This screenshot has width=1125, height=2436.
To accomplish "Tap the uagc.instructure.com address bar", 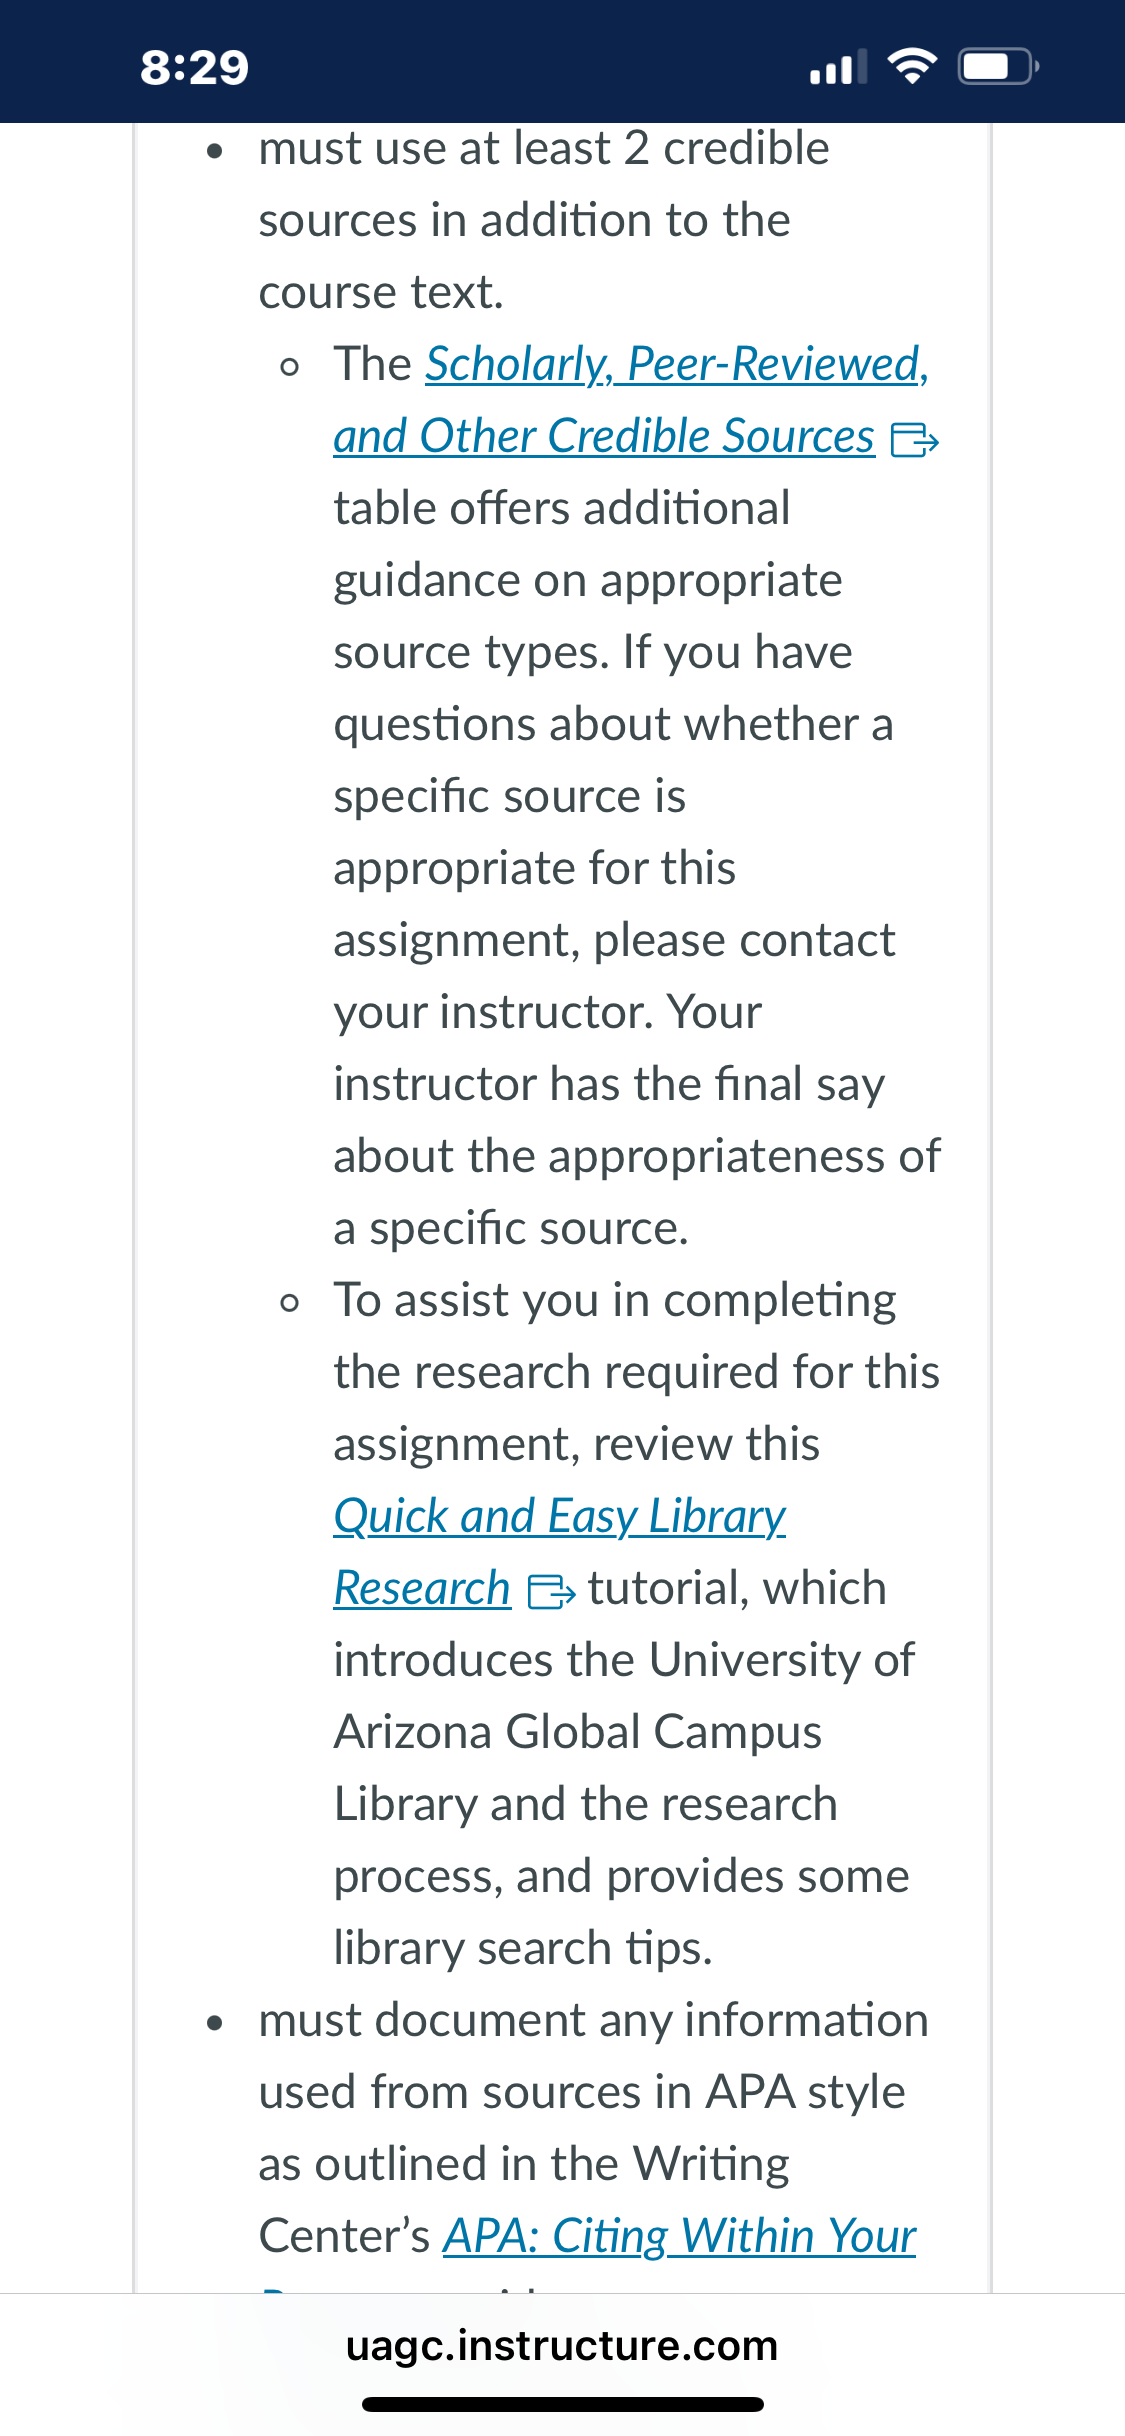I will 562,2346.
